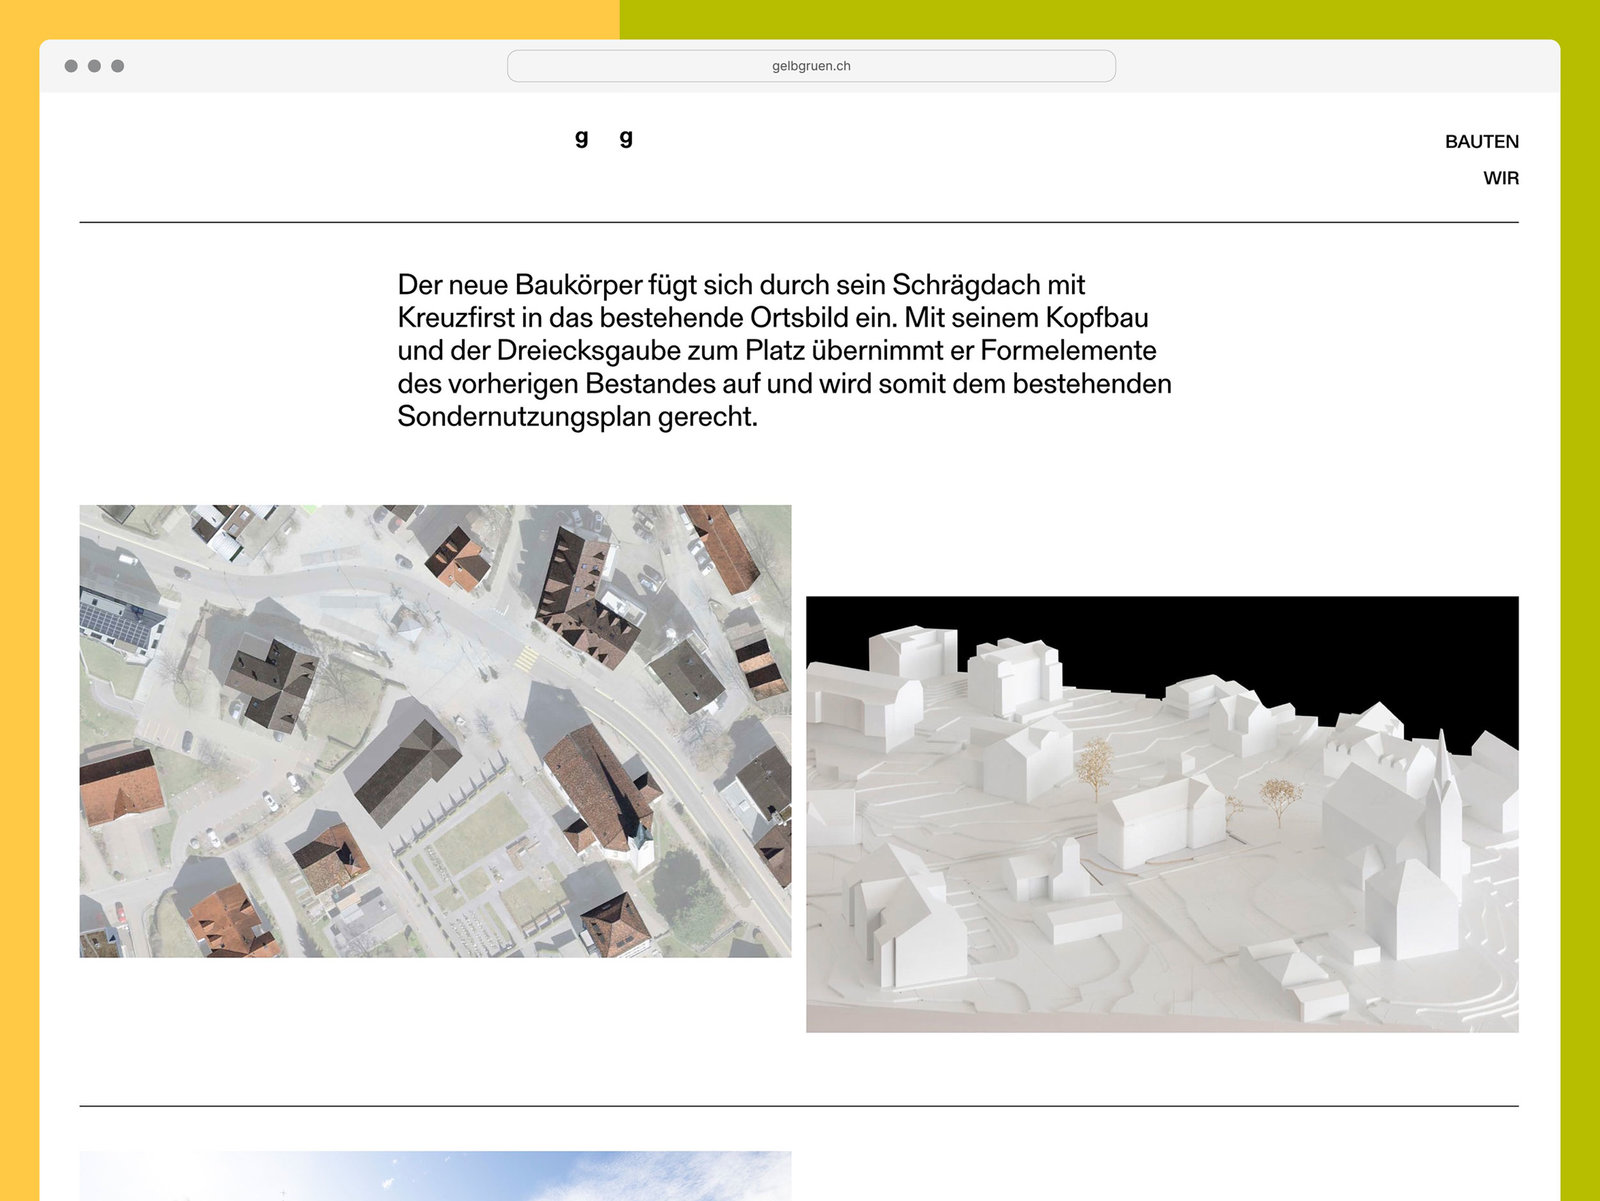Click the third window control dot

(118, 66)
